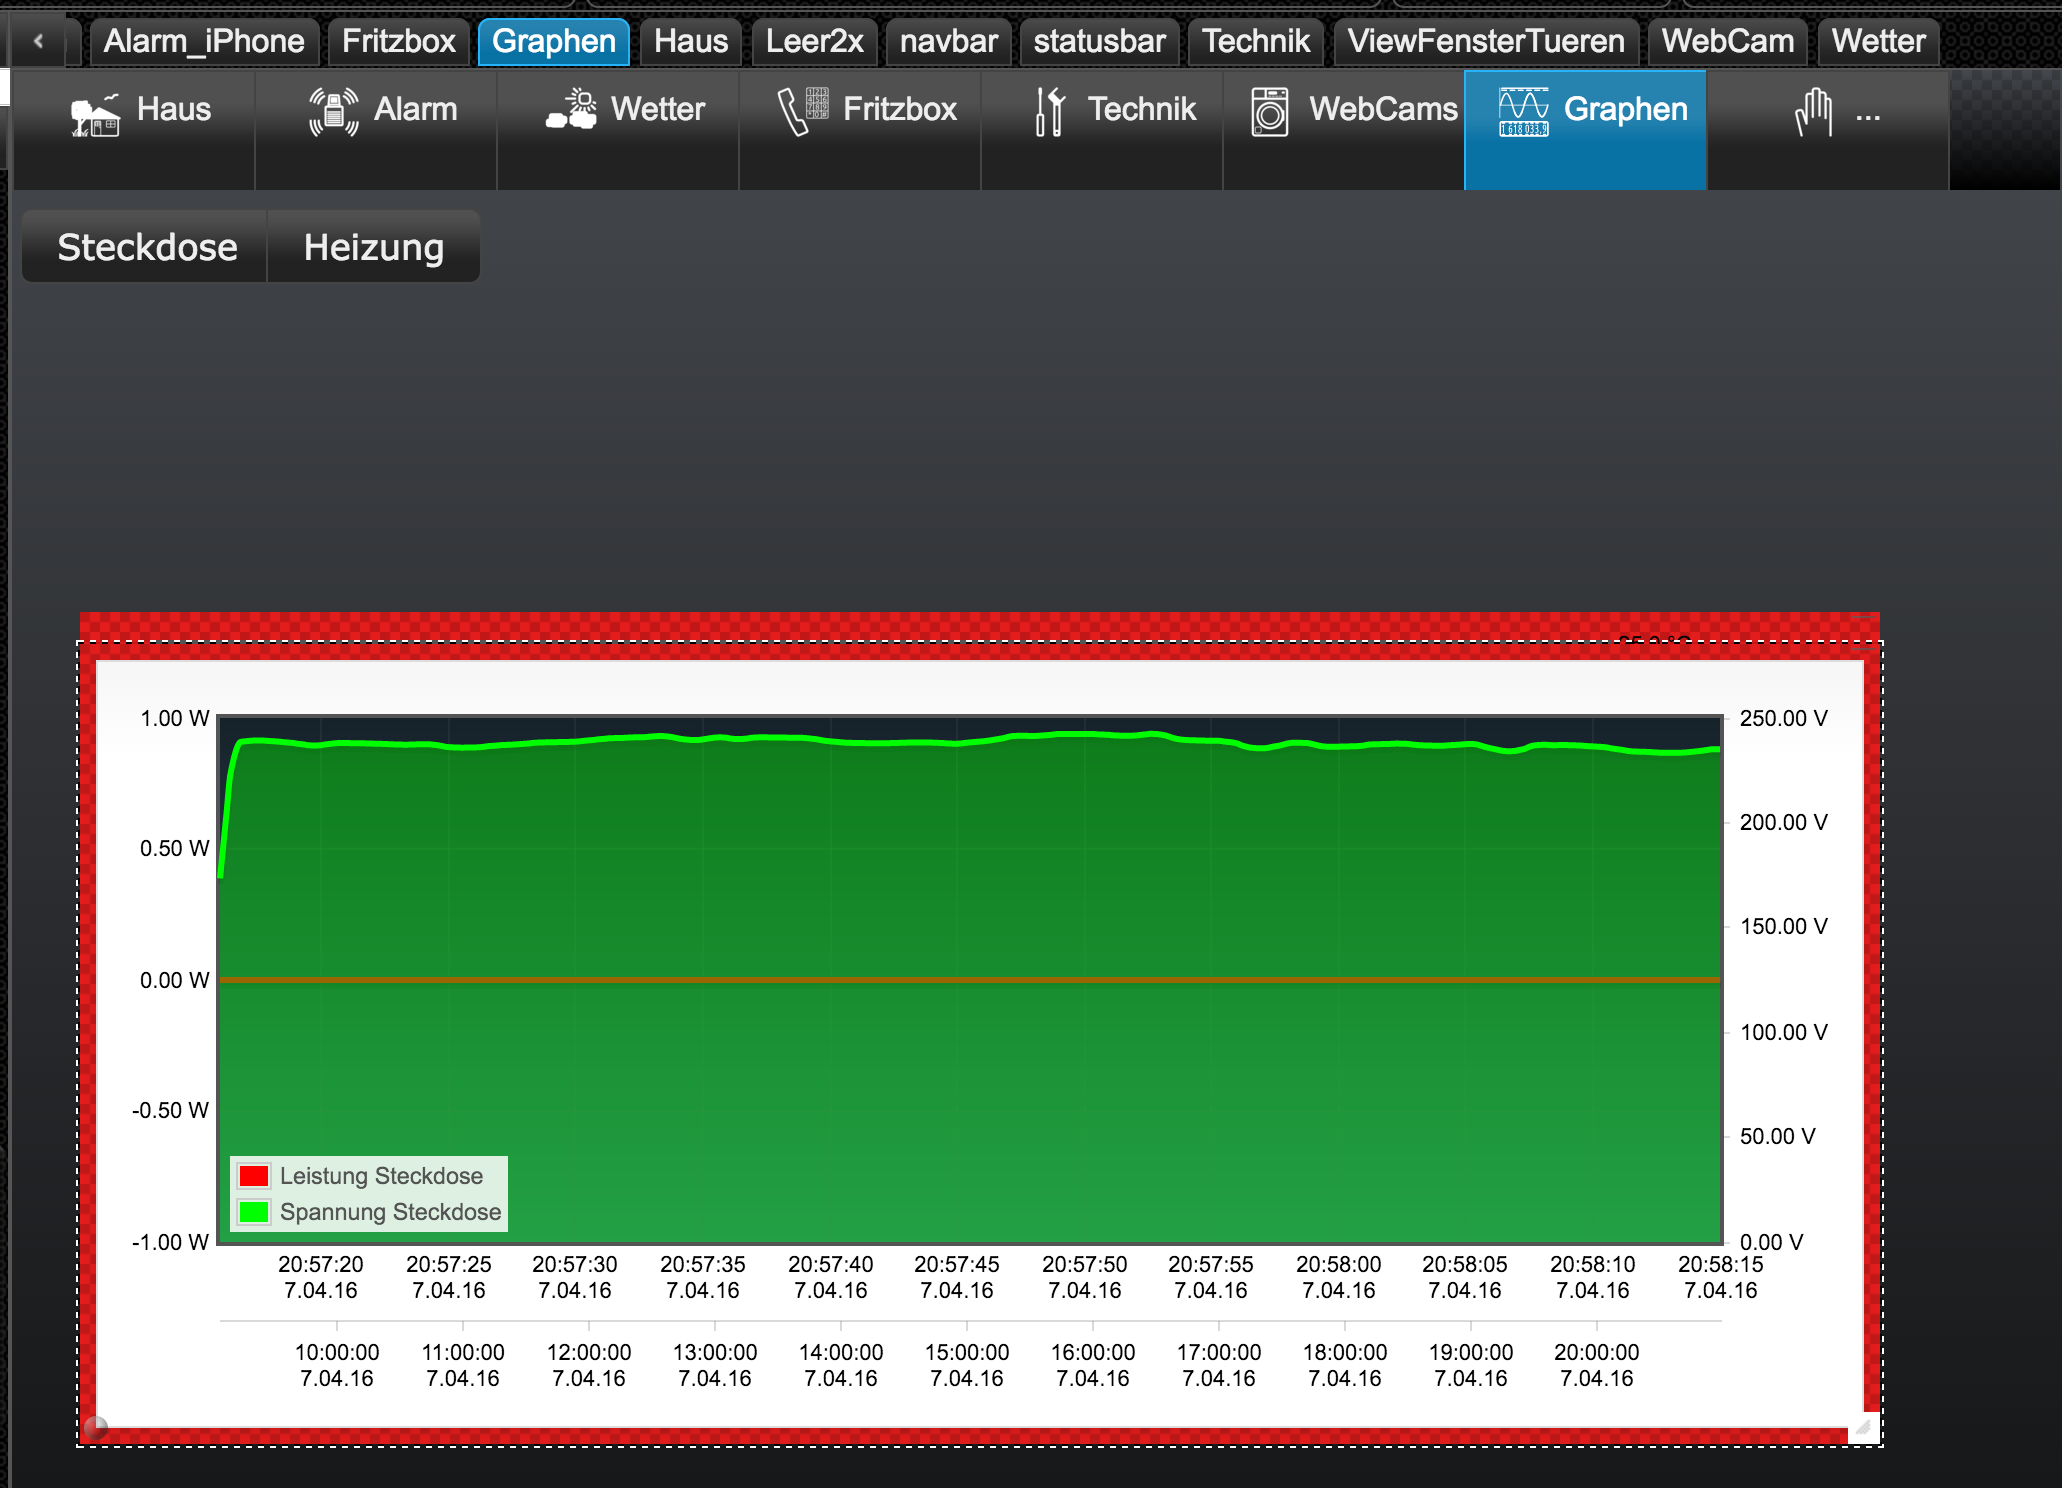Open the Leer2x view tab

tap(814, 41)
